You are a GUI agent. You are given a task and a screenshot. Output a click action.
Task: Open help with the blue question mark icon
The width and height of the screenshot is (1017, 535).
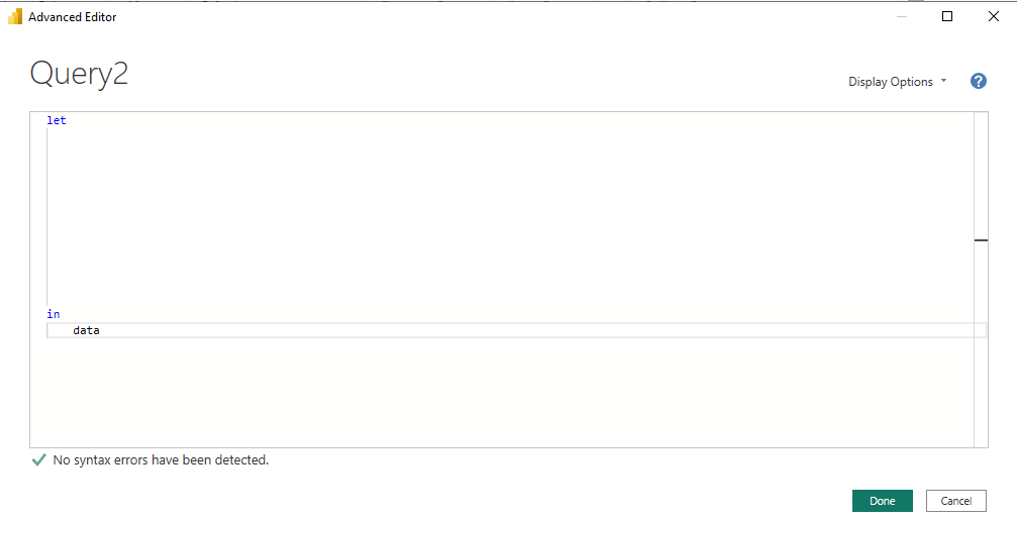(x=978, y=81)
